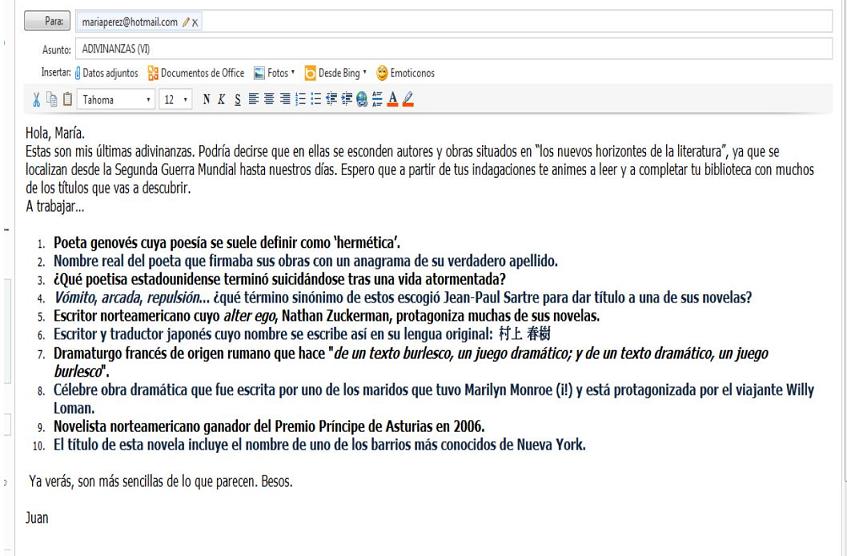
Task: Click the Datos adjuntos paperclip link
Action: [106, 73]
